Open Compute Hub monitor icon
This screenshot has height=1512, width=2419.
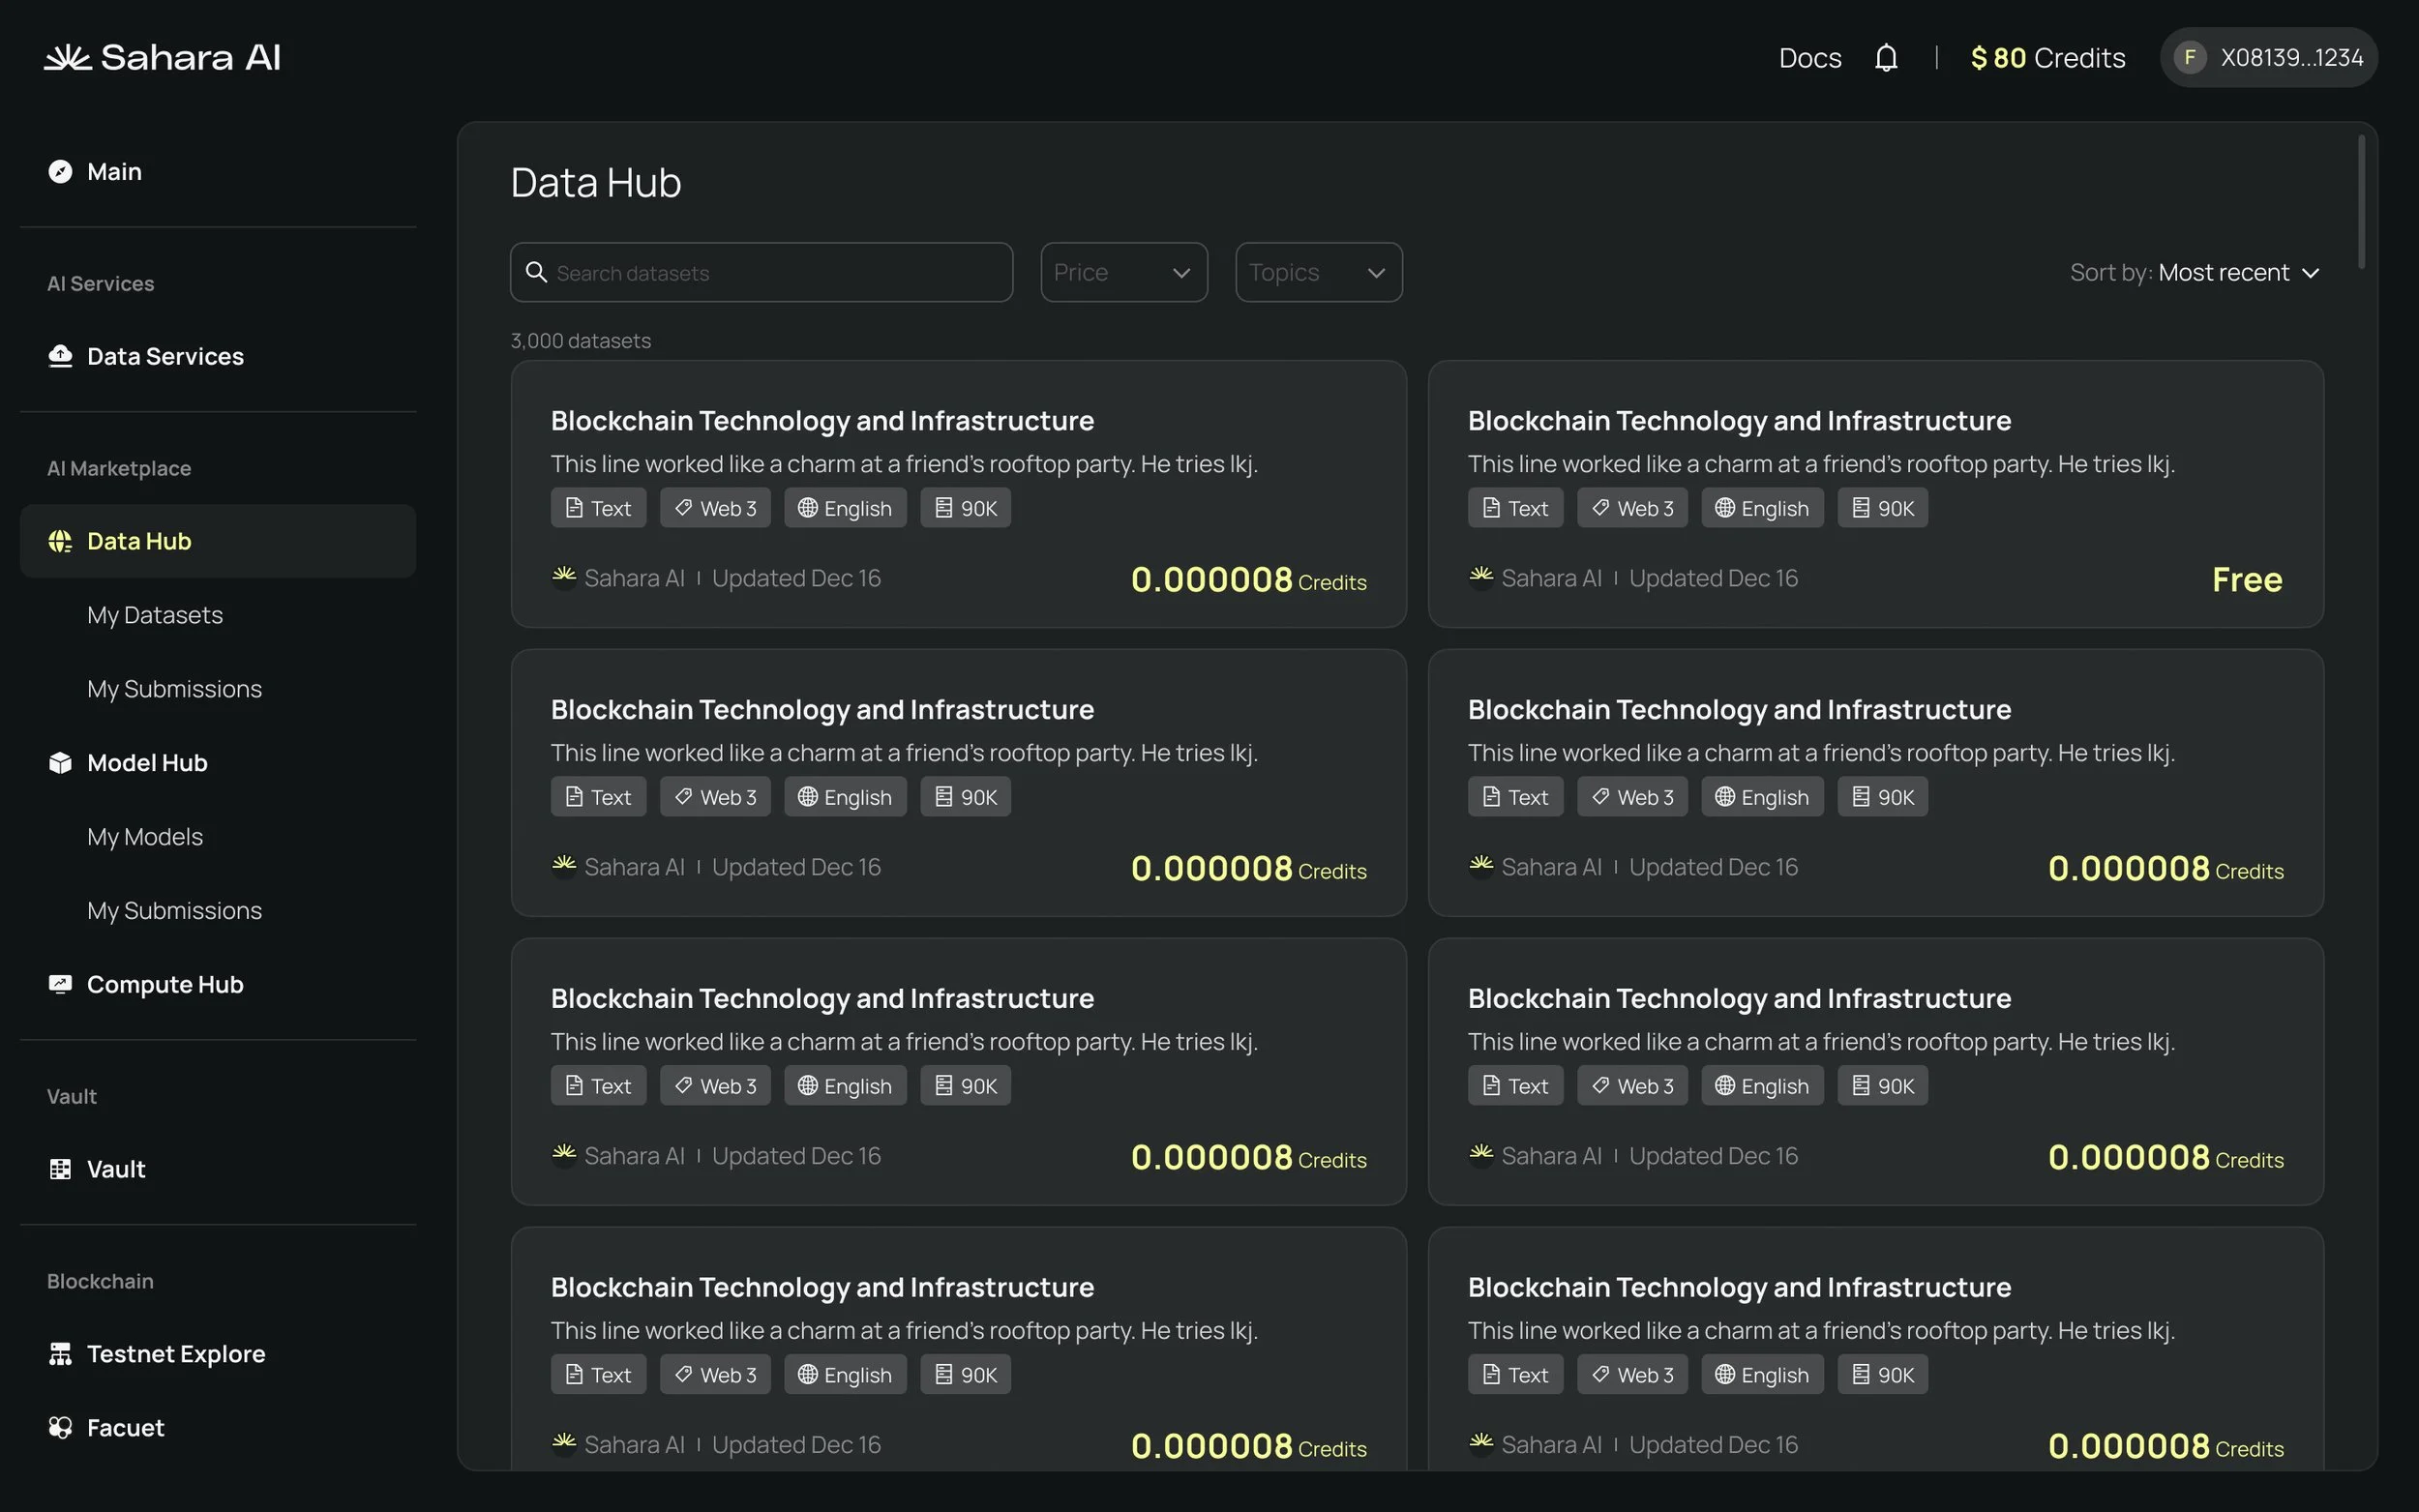point(60,984)
